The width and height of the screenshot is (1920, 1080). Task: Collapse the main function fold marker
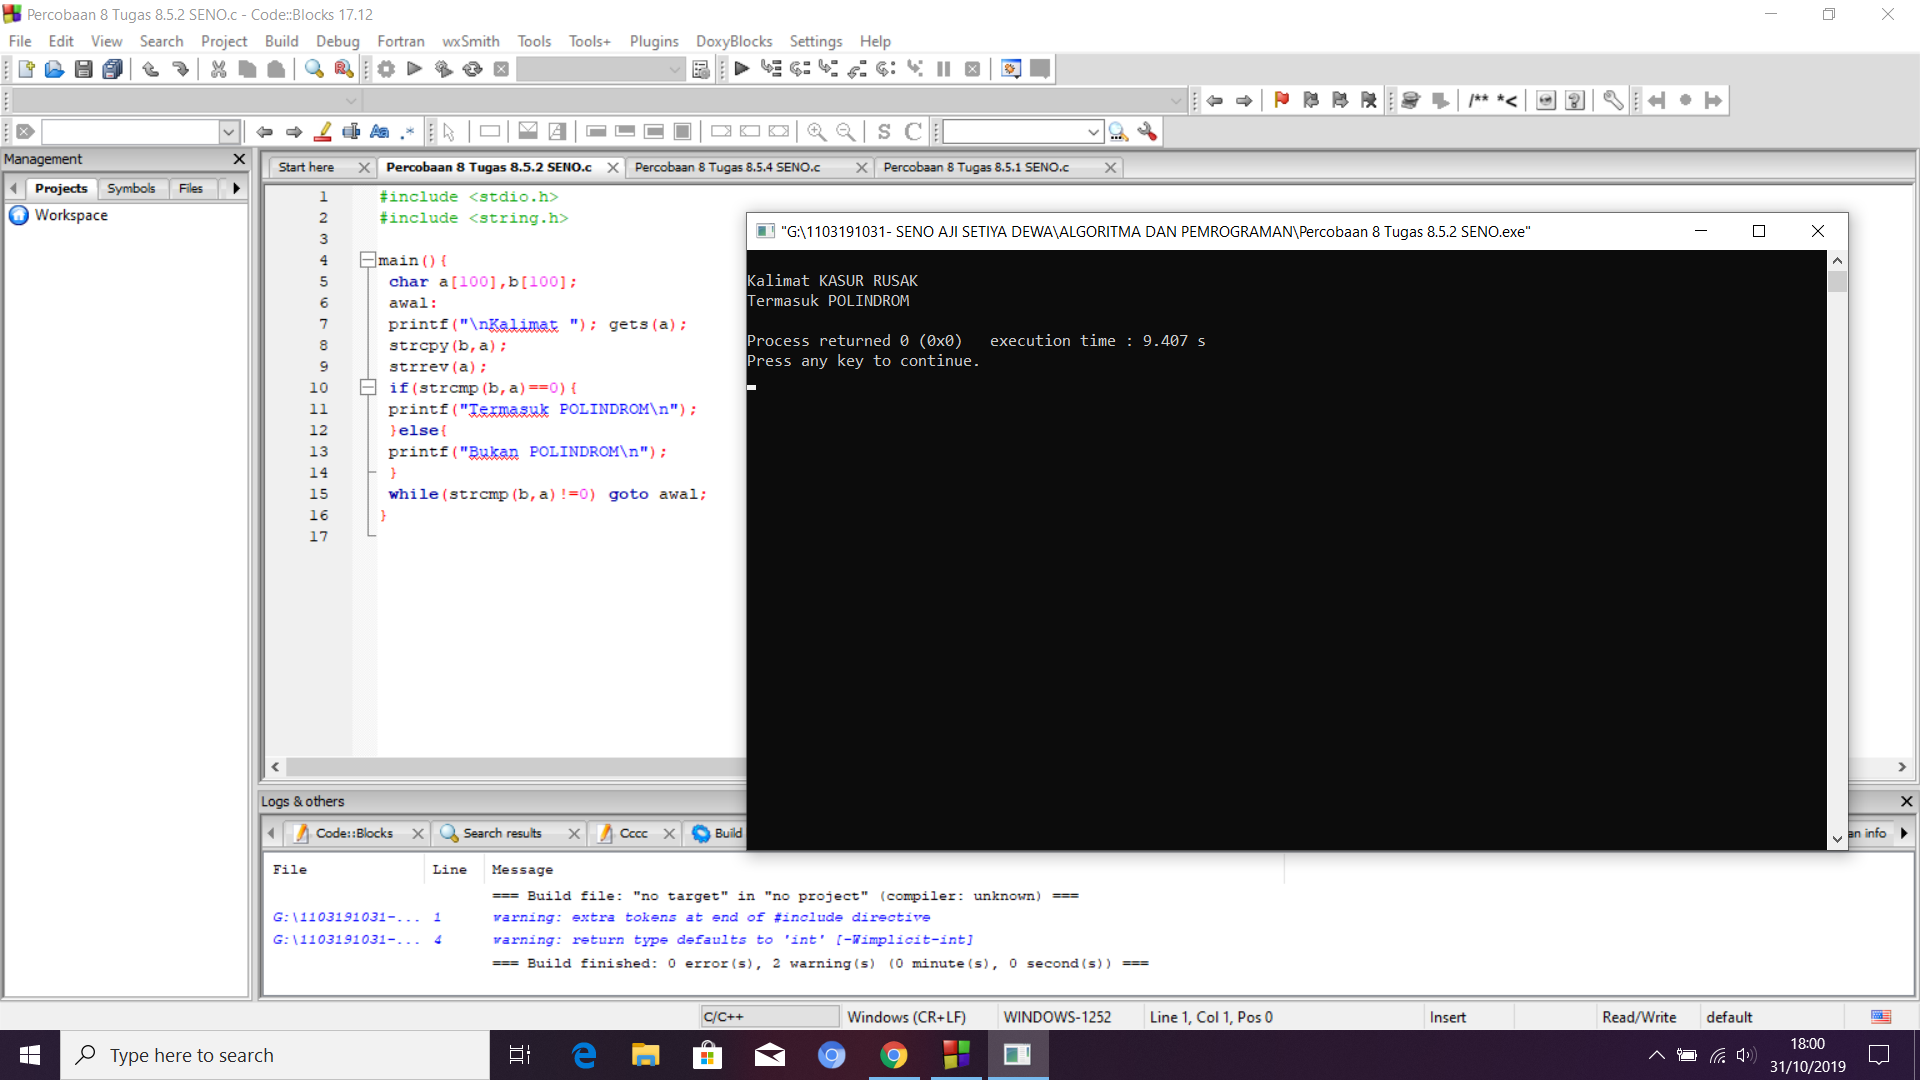pos(368,260)
